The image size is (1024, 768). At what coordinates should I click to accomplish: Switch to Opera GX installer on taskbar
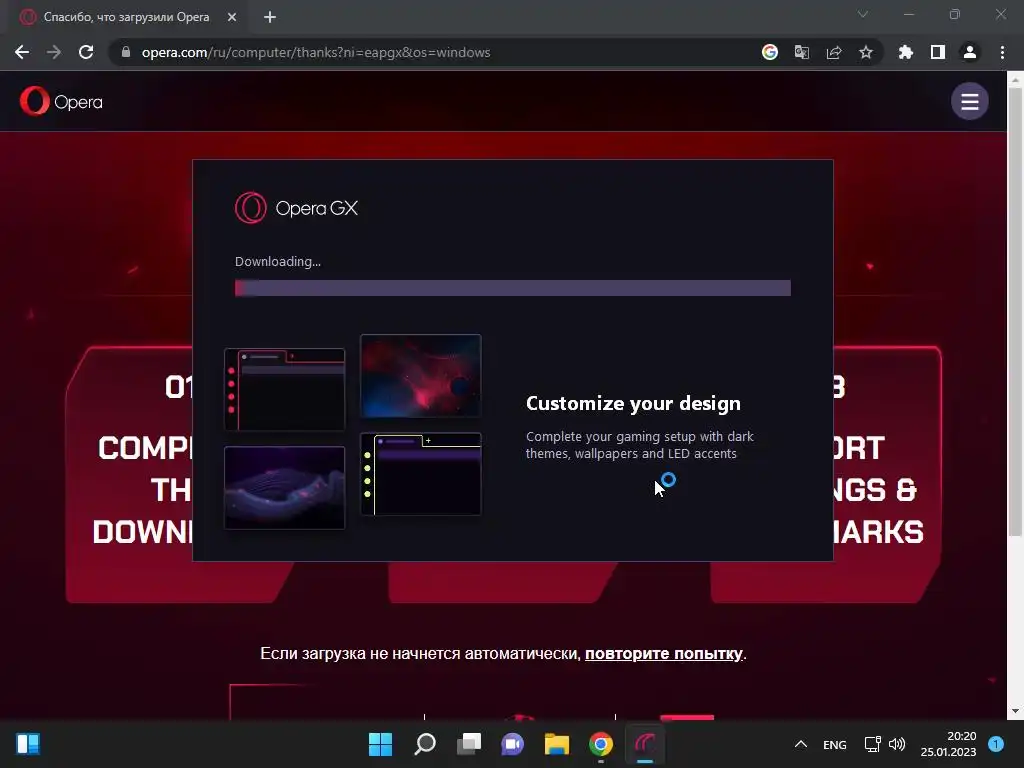[645, 744]
